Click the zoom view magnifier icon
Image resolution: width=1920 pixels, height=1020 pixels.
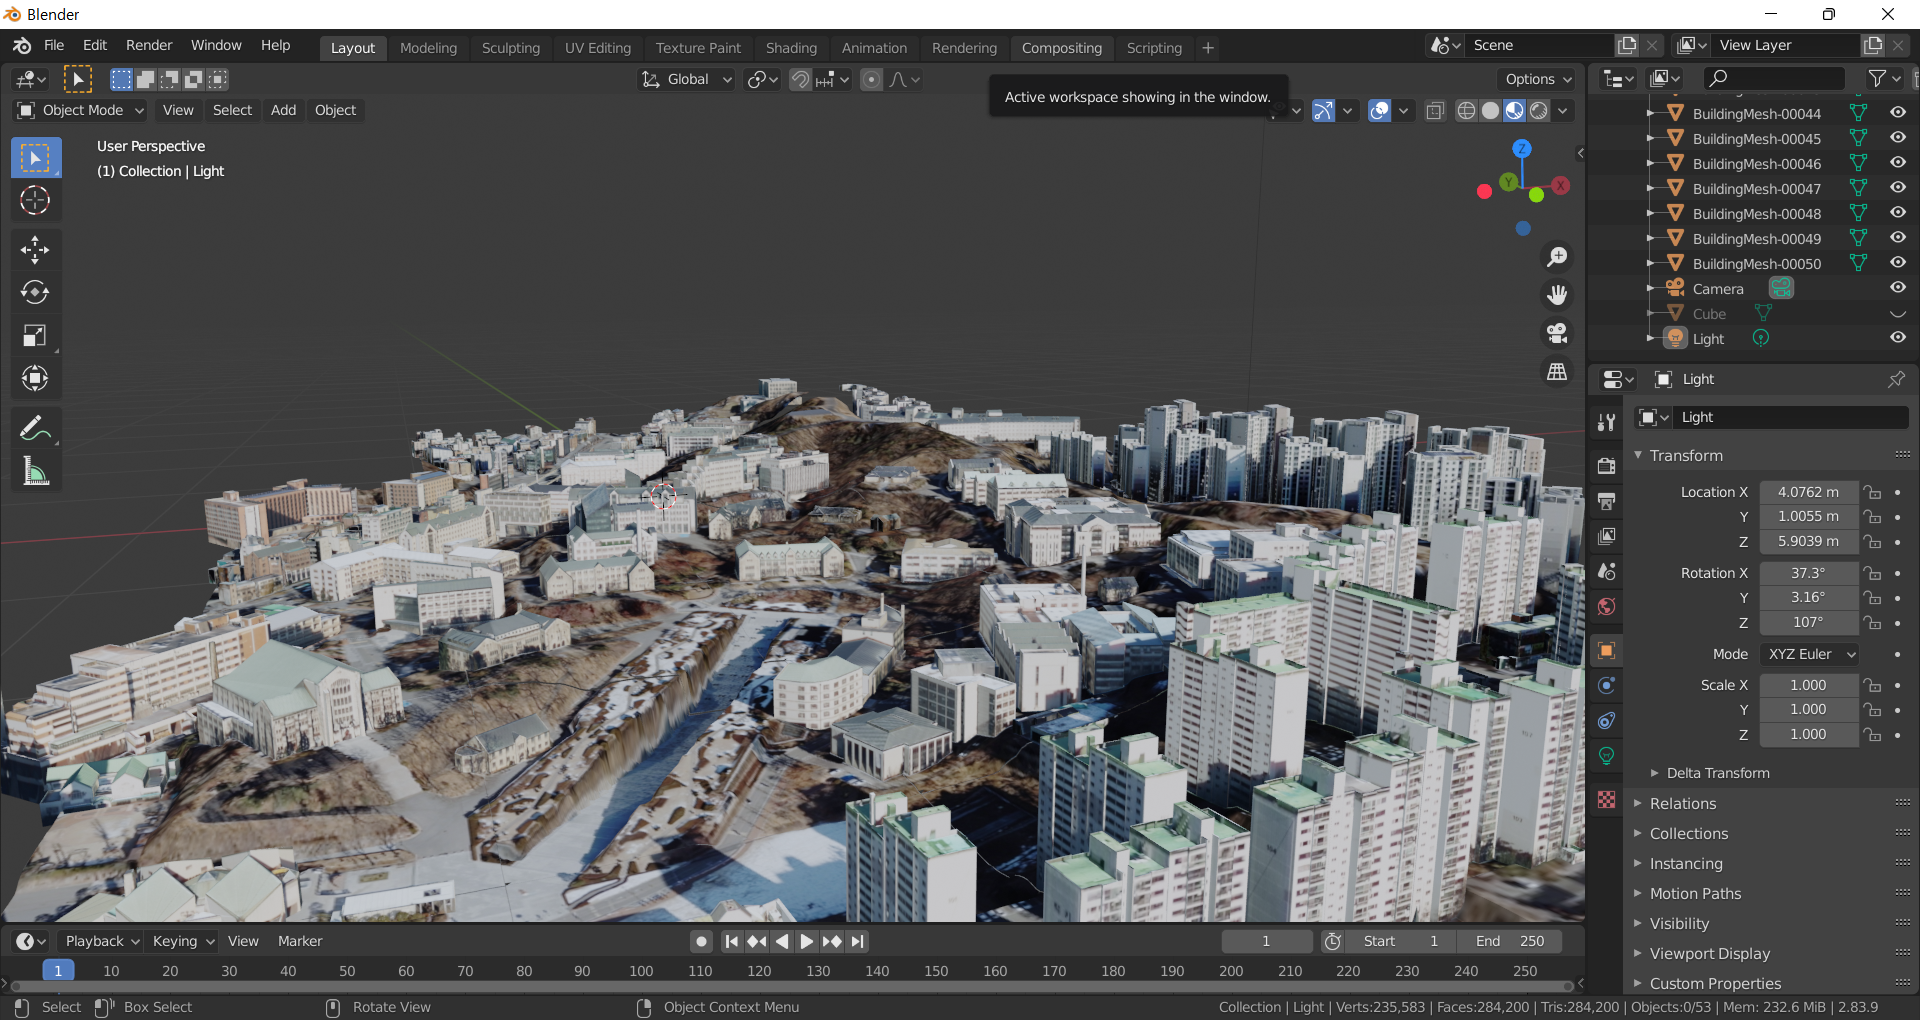(x=1557, y=257)
